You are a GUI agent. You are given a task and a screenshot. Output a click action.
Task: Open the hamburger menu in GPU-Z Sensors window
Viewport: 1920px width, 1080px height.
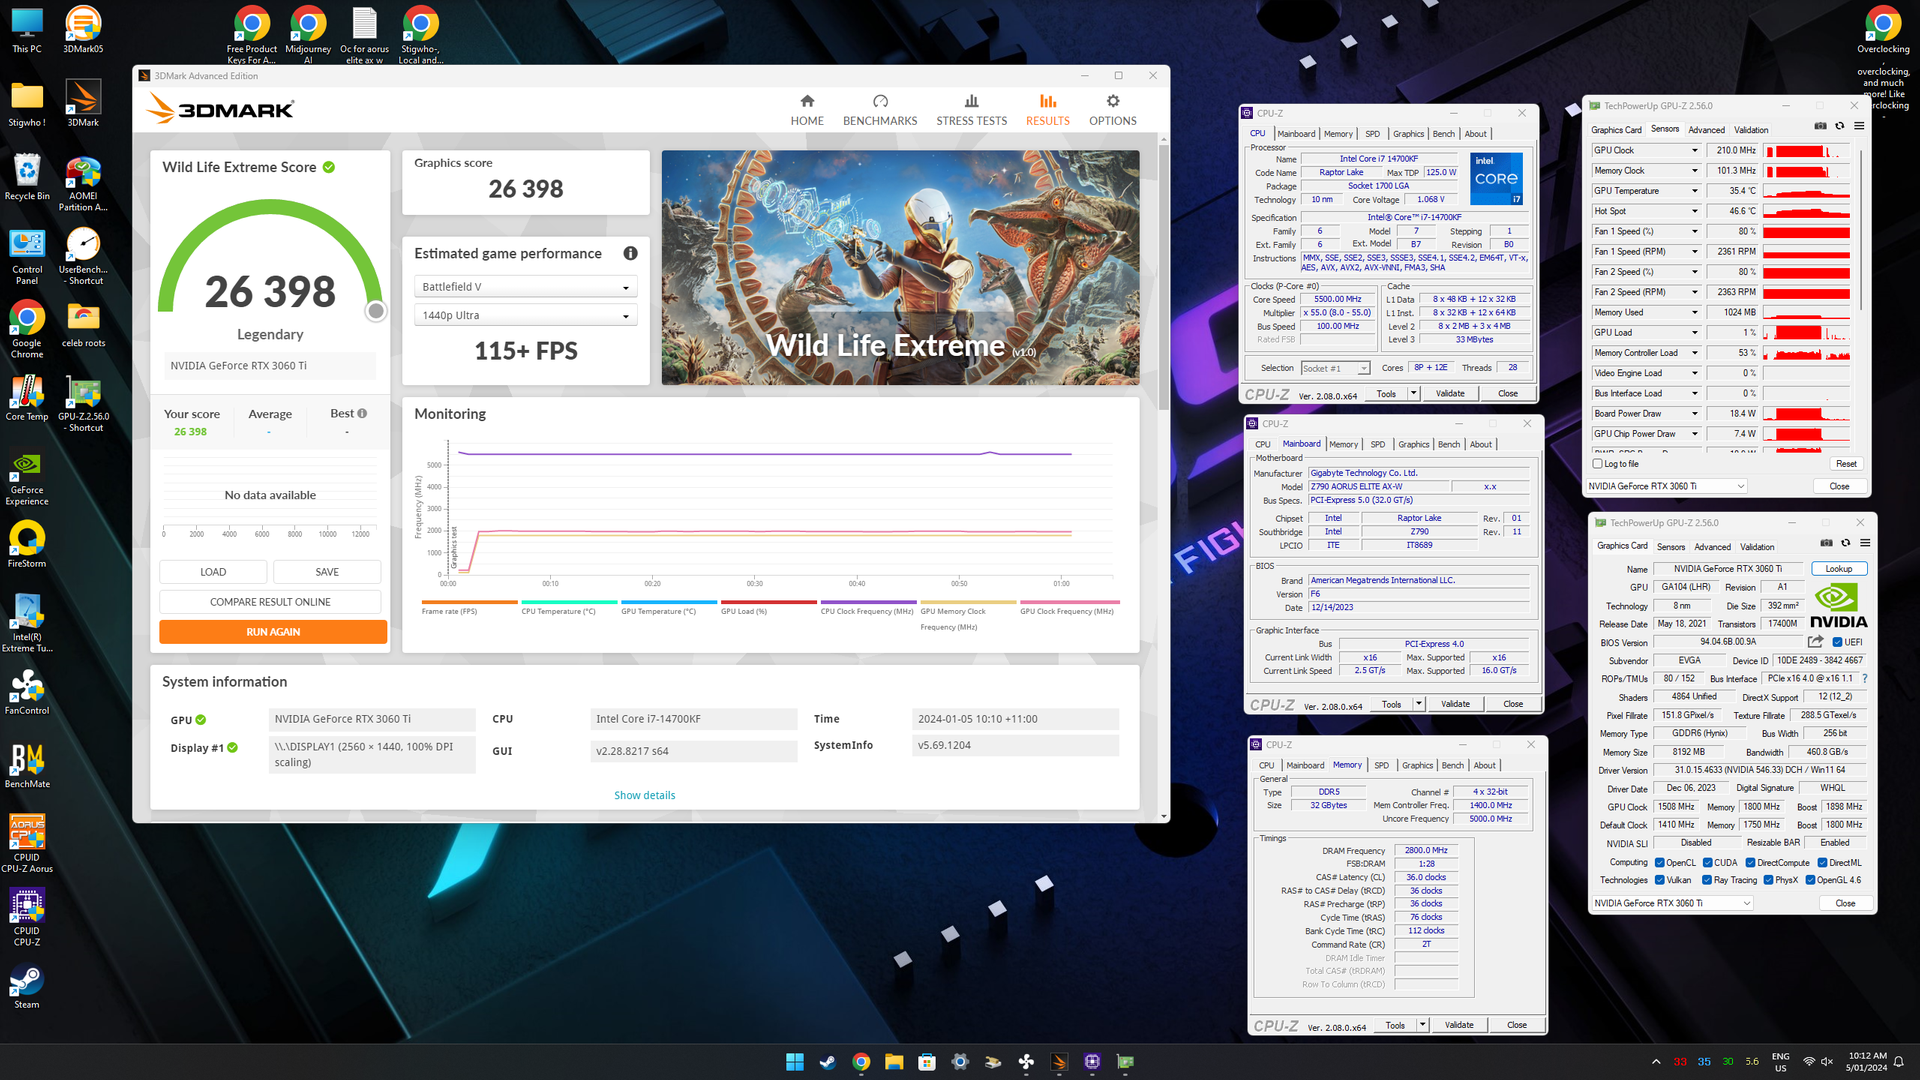[x=1859, y=126]
